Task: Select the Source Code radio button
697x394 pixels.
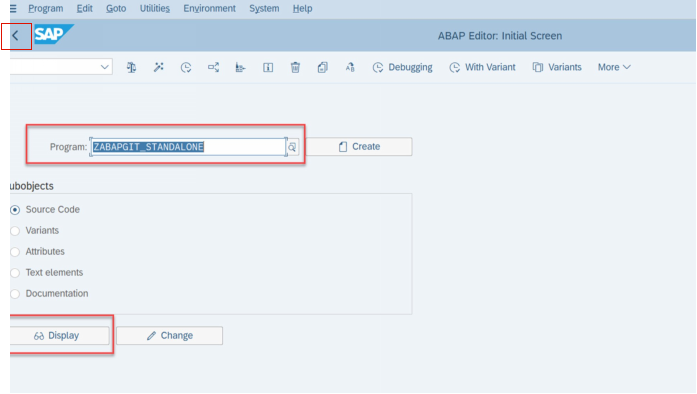Action: coord(15,210)
